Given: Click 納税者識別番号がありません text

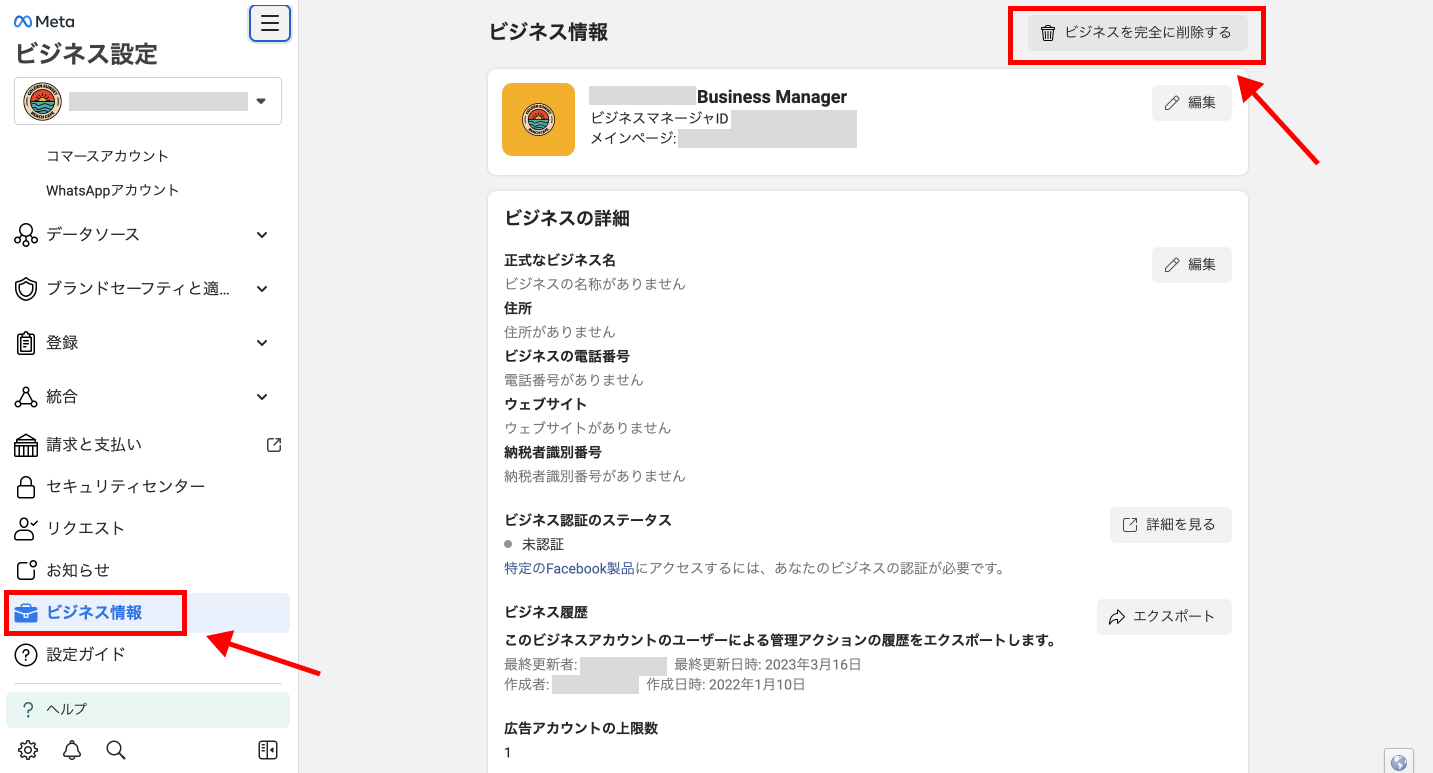Looking at the screenshot, I should pos(595,476).
